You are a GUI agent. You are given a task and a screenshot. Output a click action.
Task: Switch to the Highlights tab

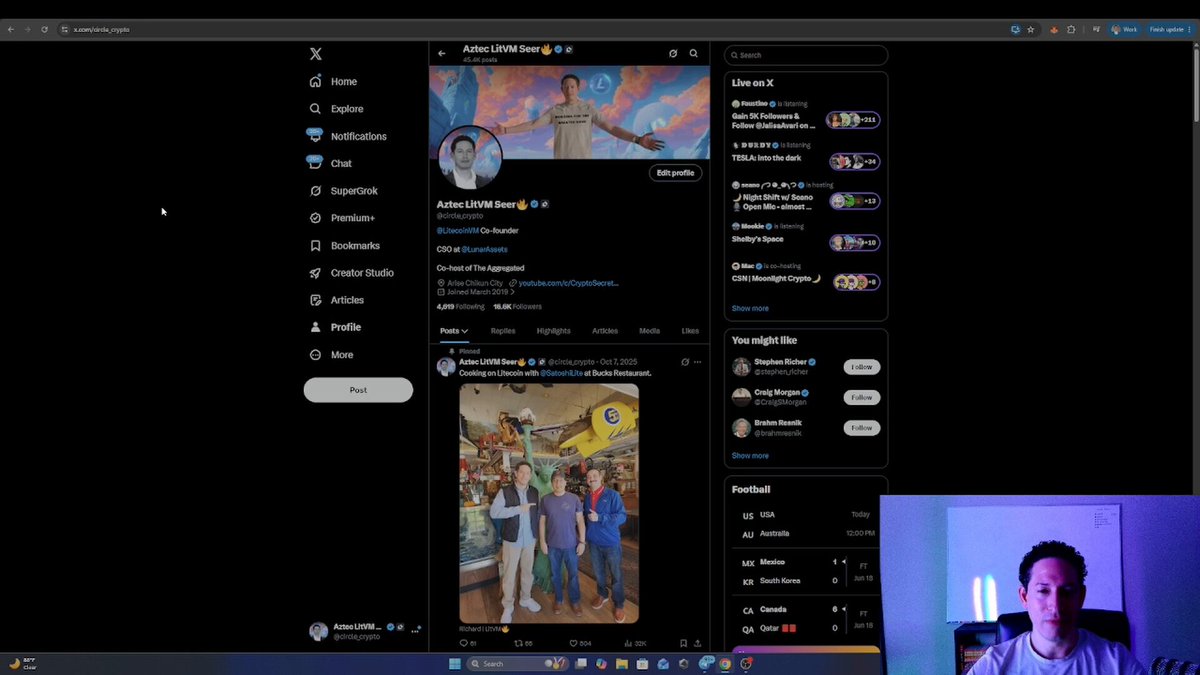point(553,331)
